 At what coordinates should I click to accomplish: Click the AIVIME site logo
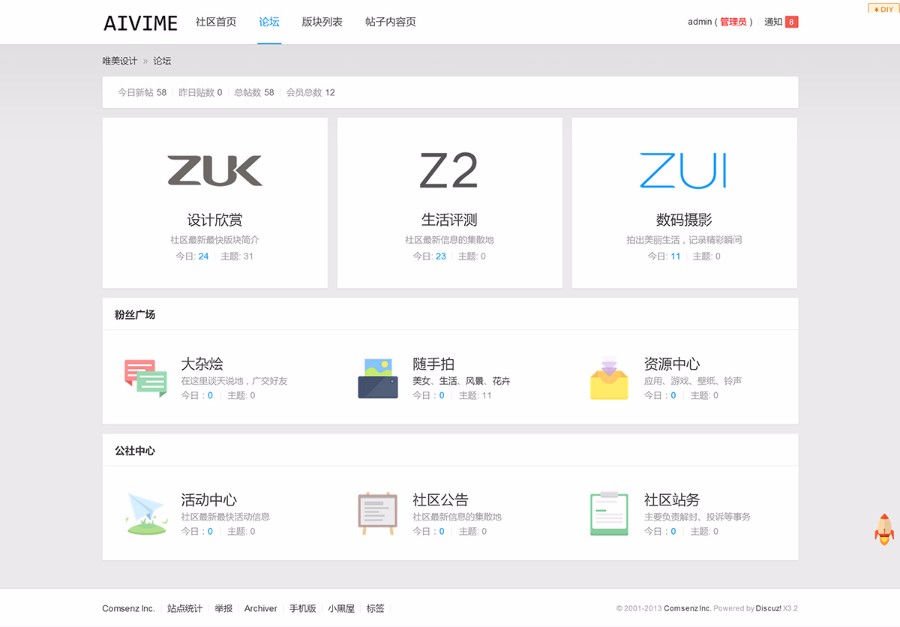tap(140, 23)
